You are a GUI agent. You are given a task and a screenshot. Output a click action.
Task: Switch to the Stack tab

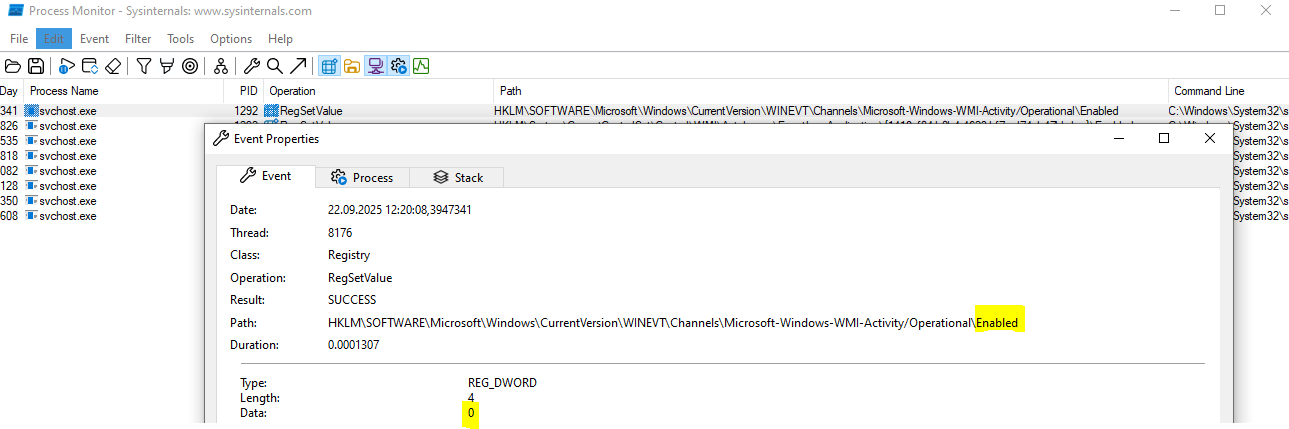pyautogui.click(x=458, y=177)
